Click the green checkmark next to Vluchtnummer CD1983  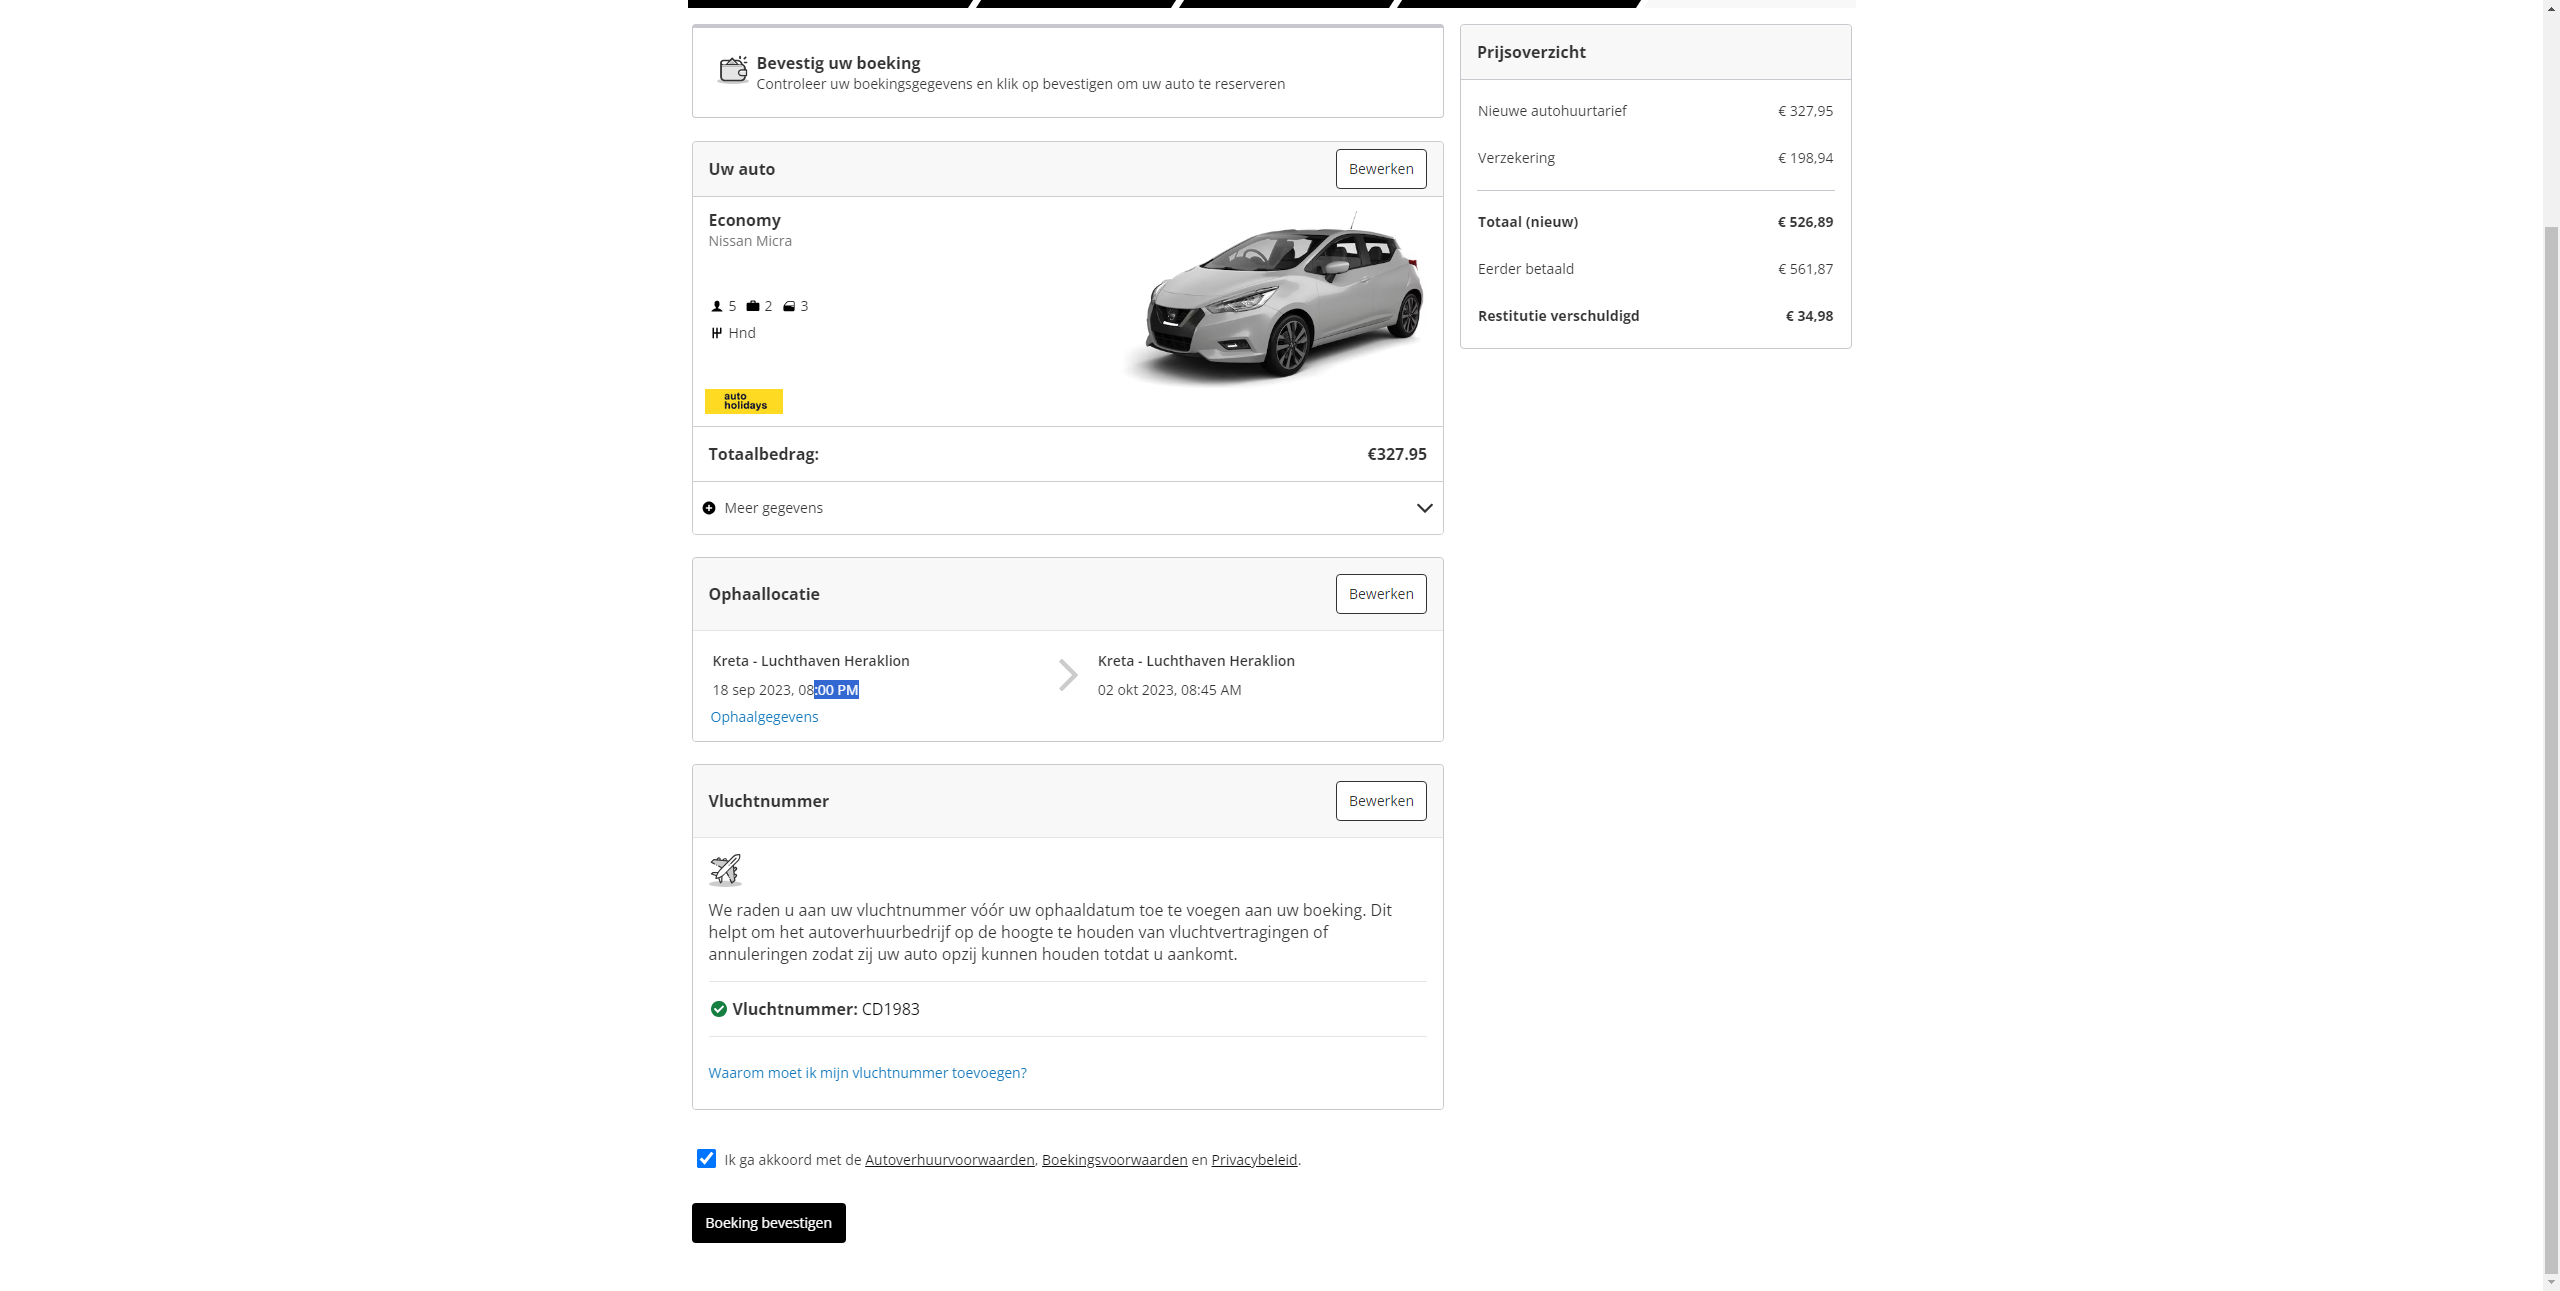click(x=718, y=1009)
